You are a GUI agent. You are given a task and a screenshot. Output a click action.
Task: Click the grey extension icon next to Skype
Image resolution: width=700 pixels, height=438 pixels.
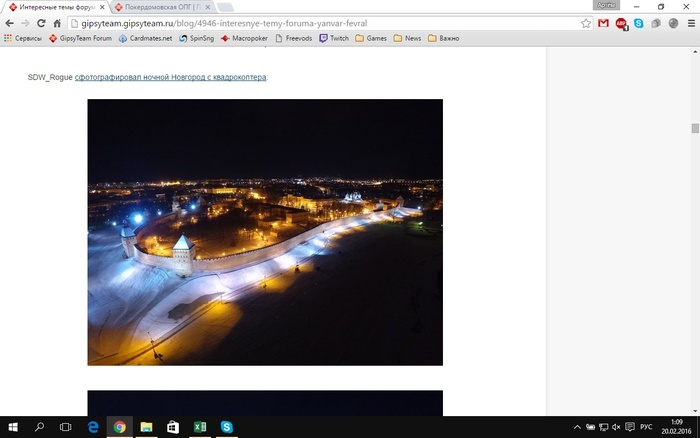656,23
